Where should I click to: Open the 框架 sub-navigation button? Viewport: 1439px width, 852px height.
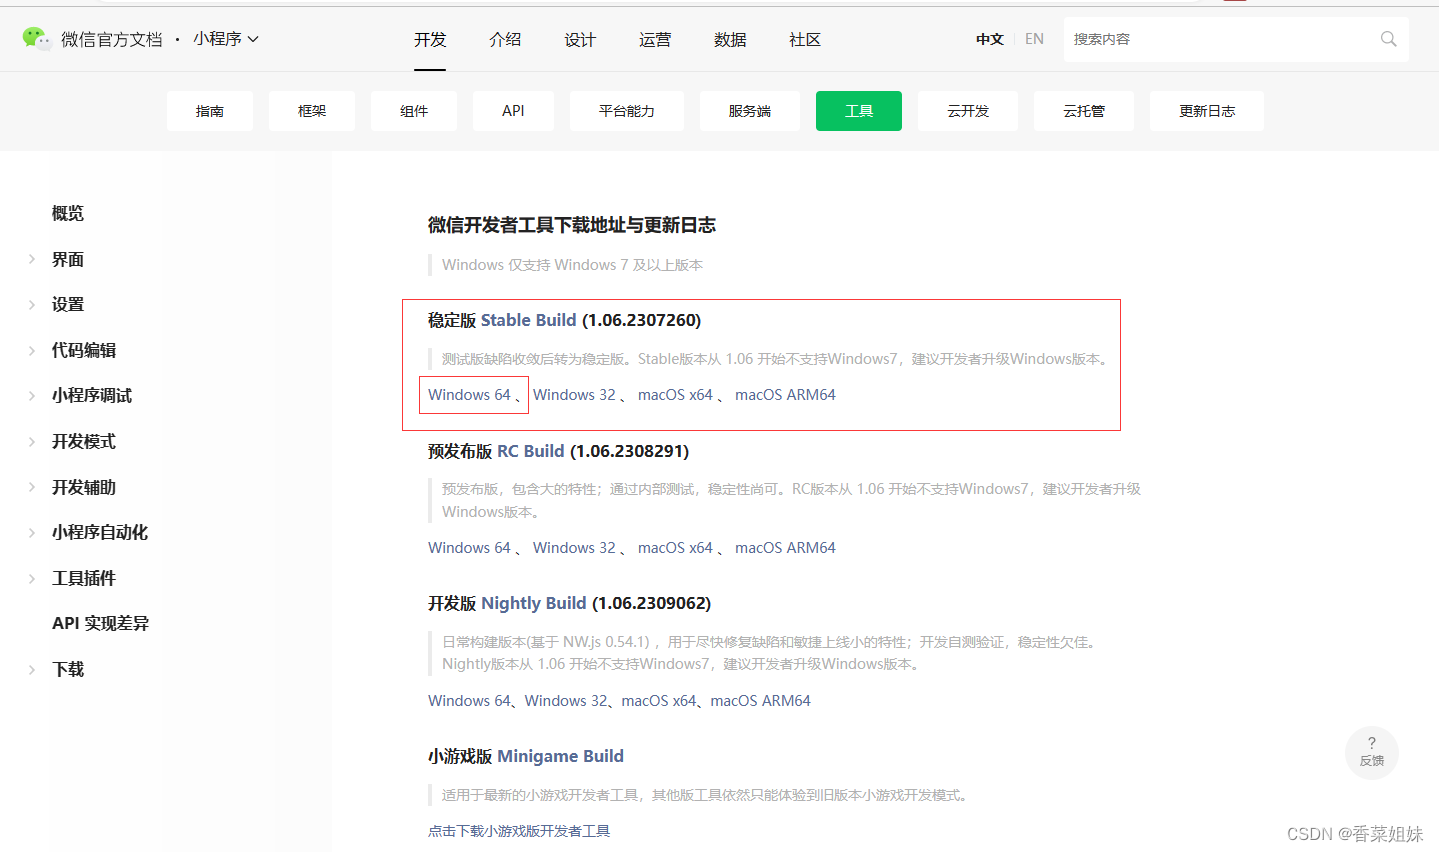tap(312, 111)
